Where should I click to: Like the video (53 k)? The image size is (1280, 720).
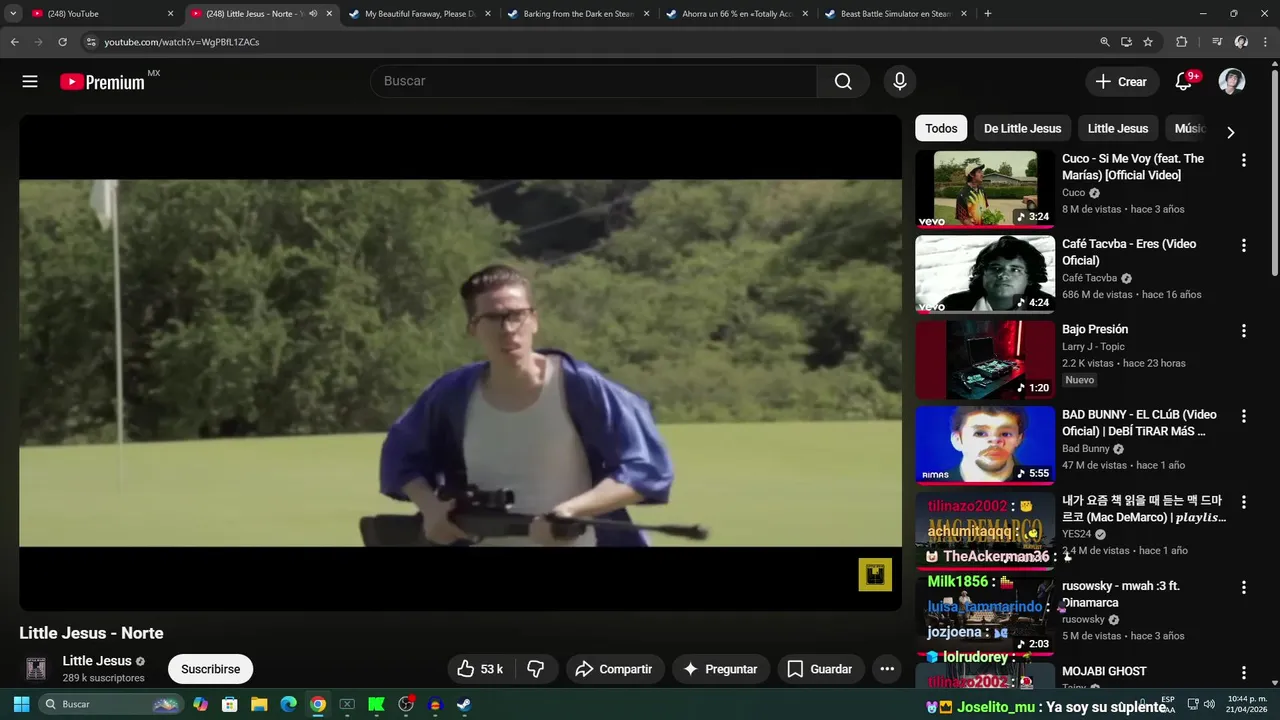click(x=481, y=669)
